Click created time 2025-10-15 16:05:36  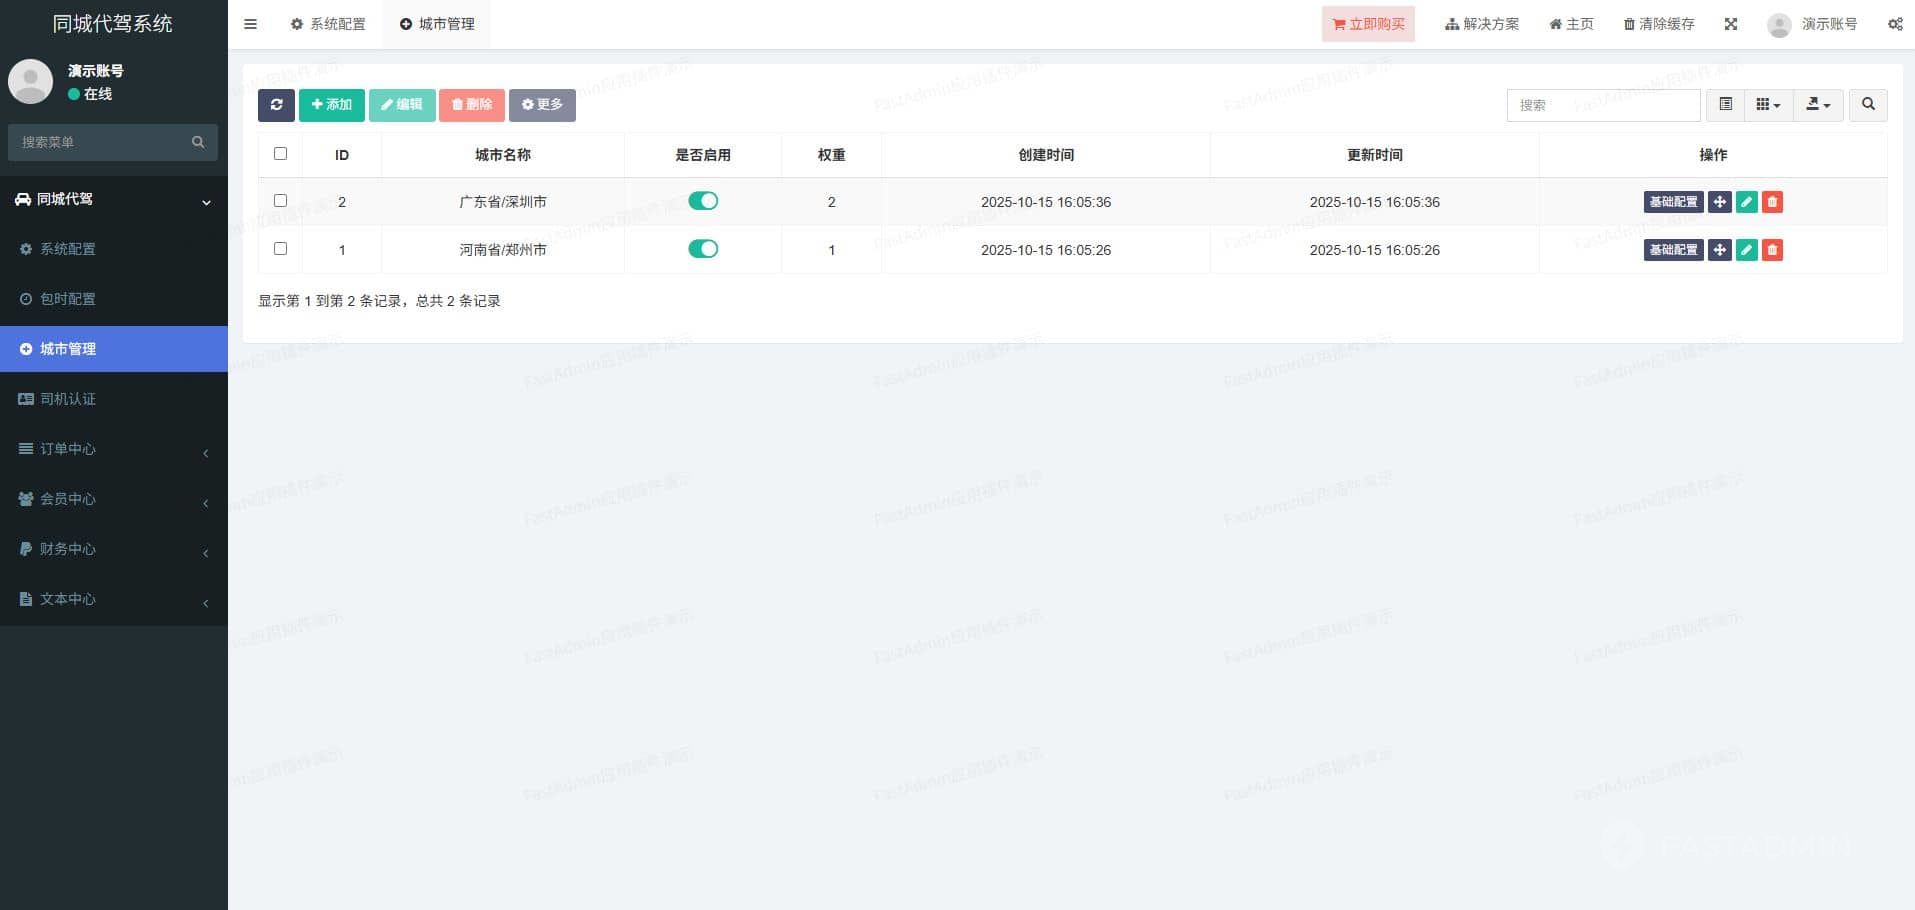[x=1046, y=202]
